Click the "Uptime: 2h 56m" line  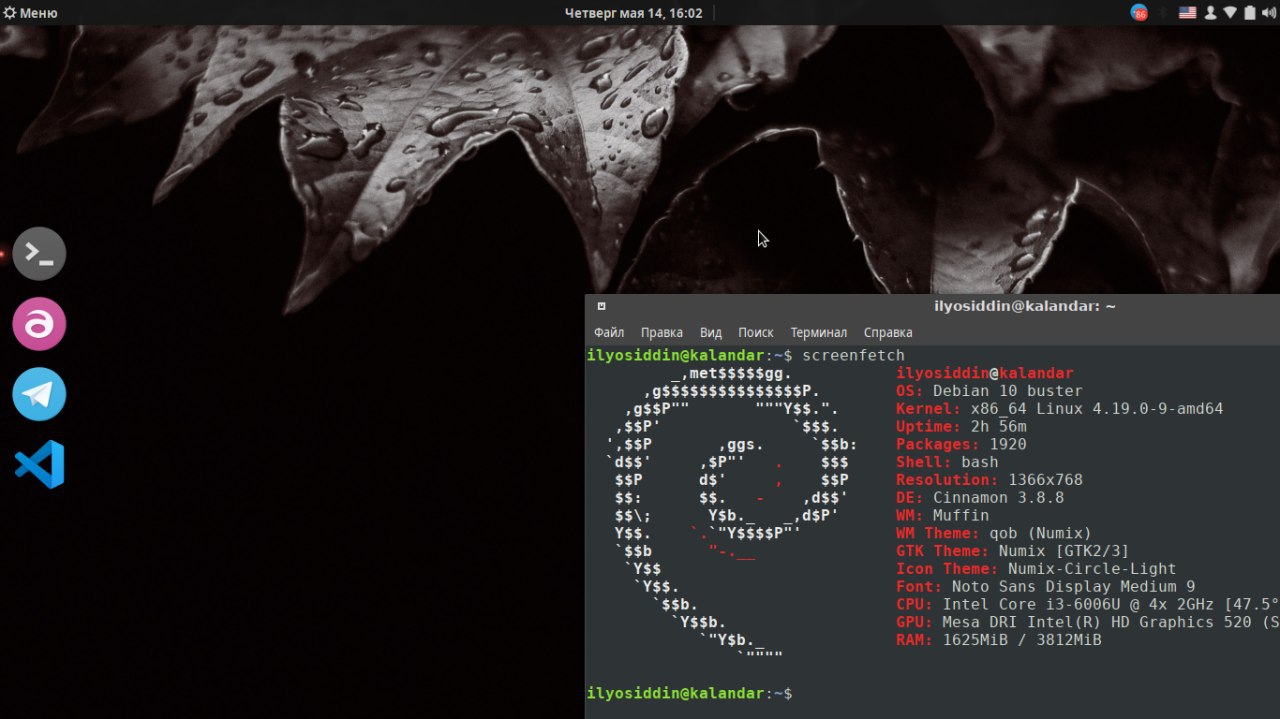click(961, 427)
